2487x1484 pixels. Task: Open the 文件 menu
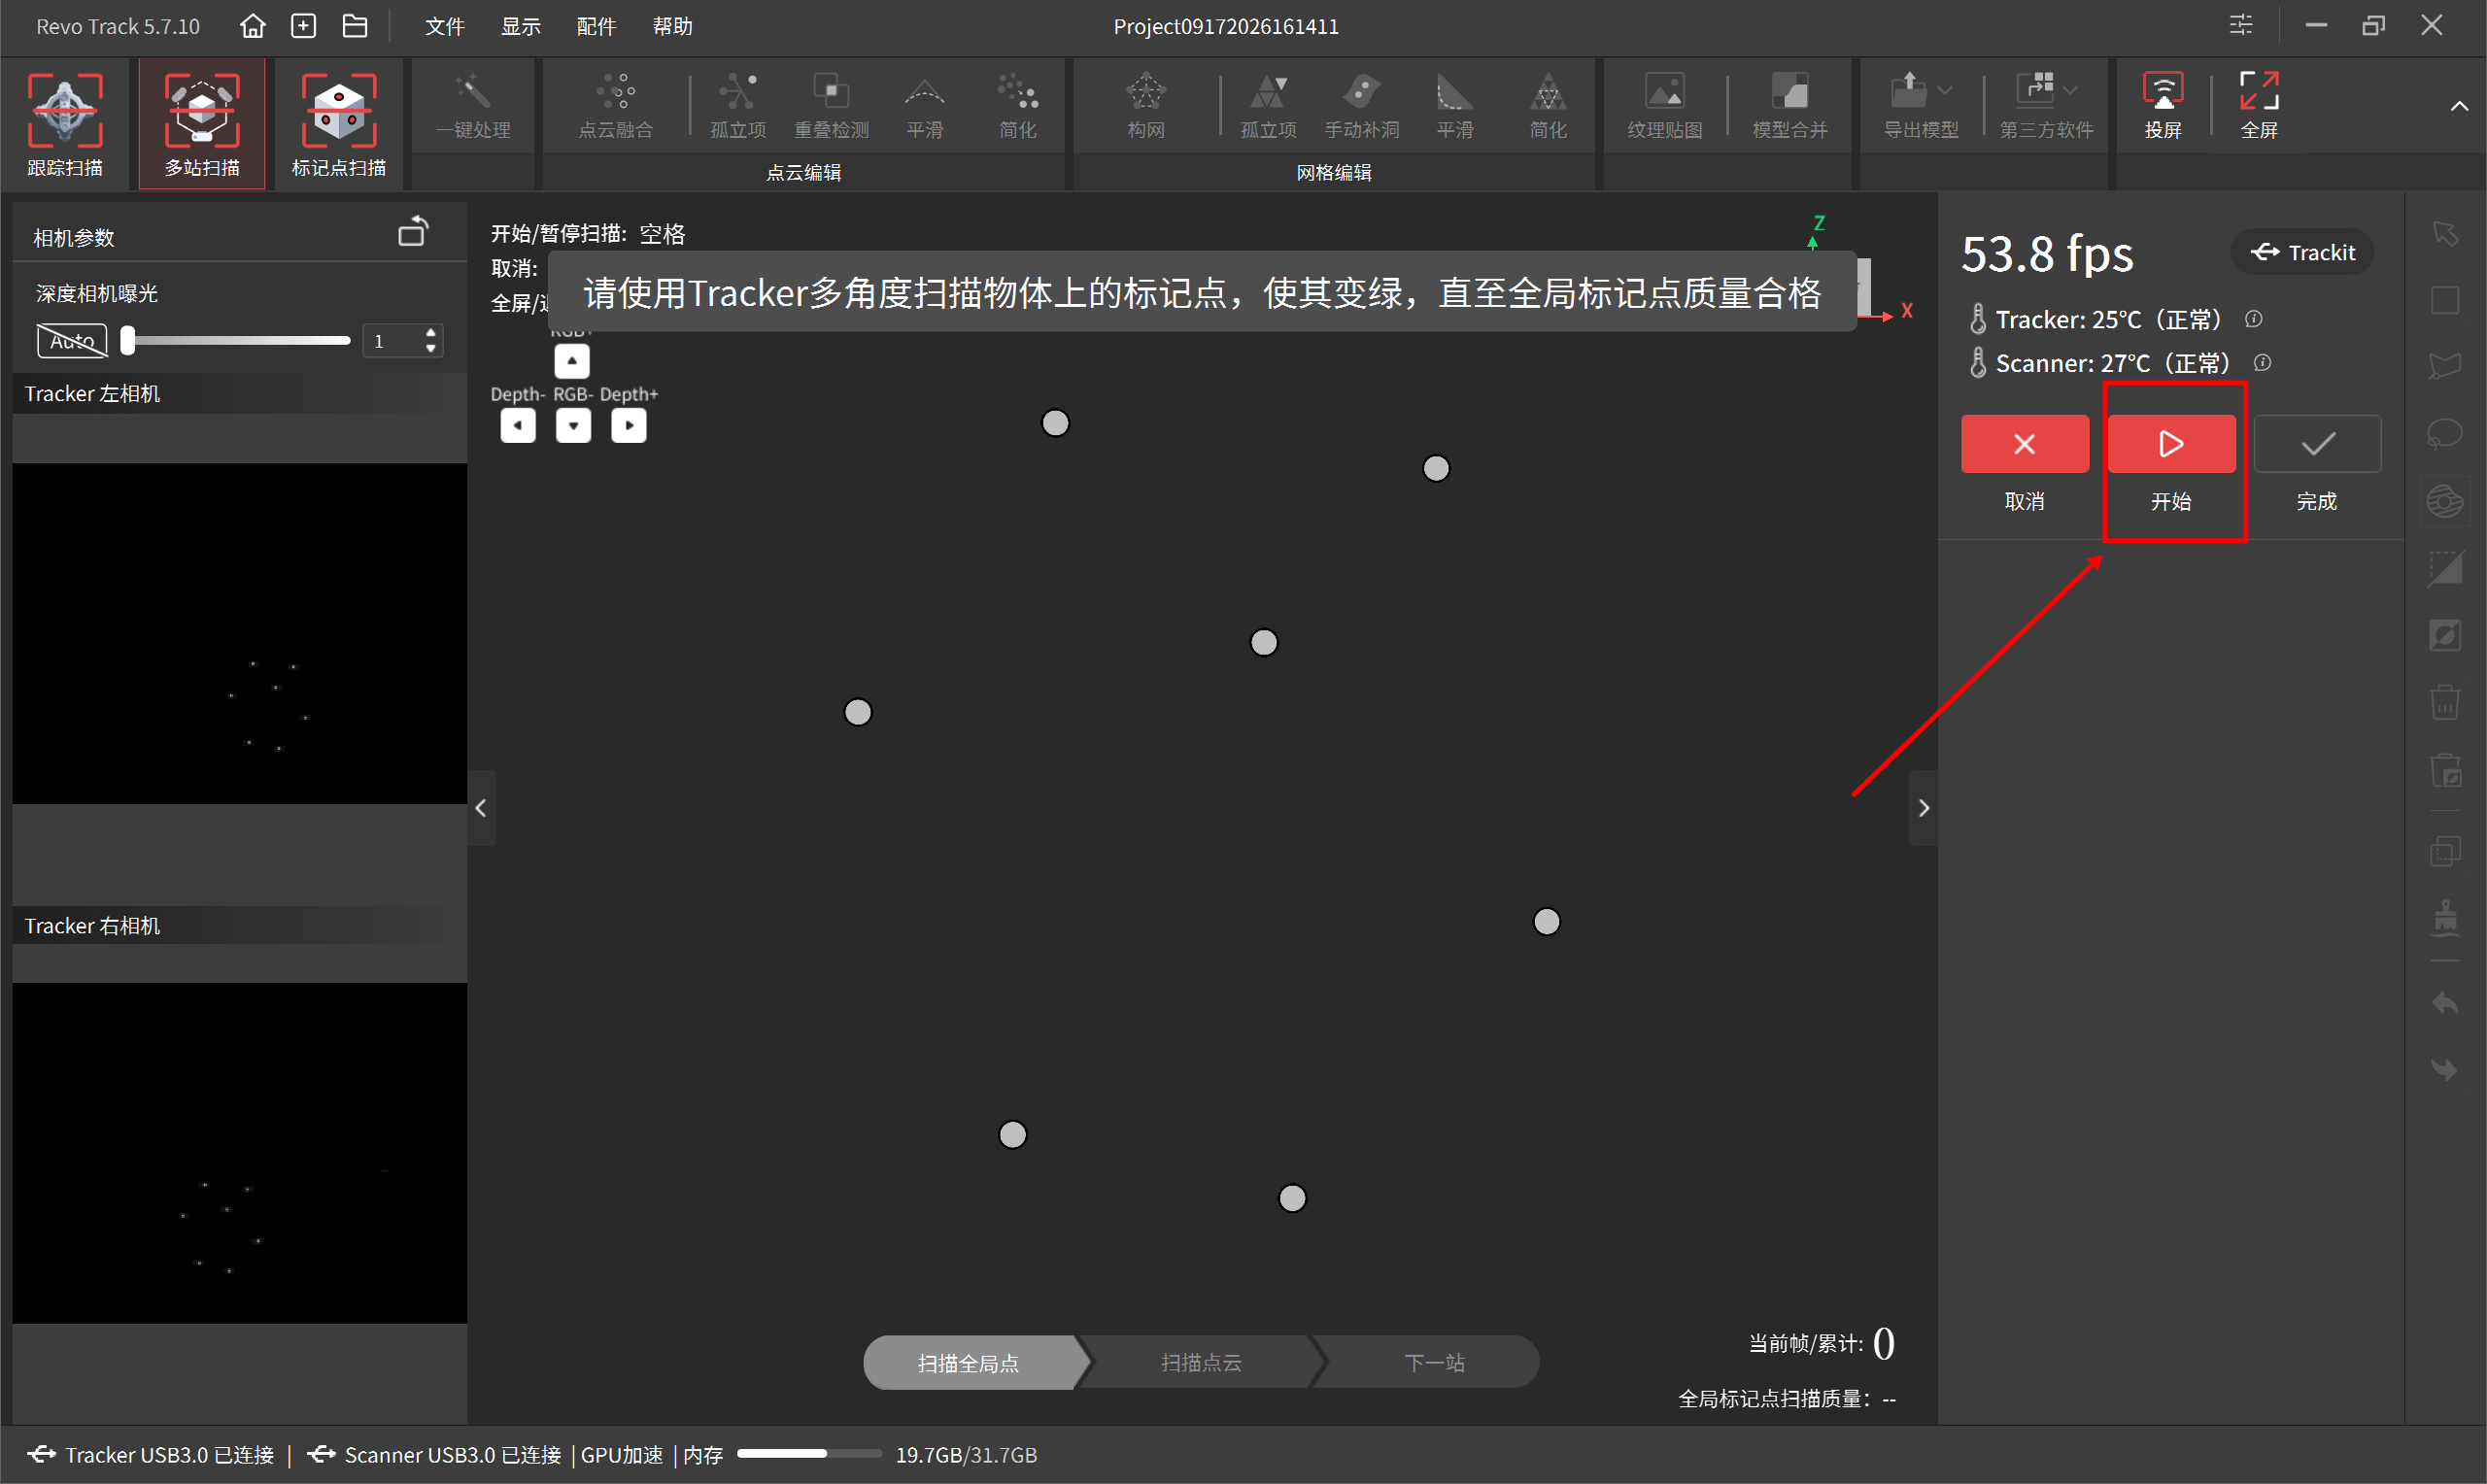tap(445, 27)
